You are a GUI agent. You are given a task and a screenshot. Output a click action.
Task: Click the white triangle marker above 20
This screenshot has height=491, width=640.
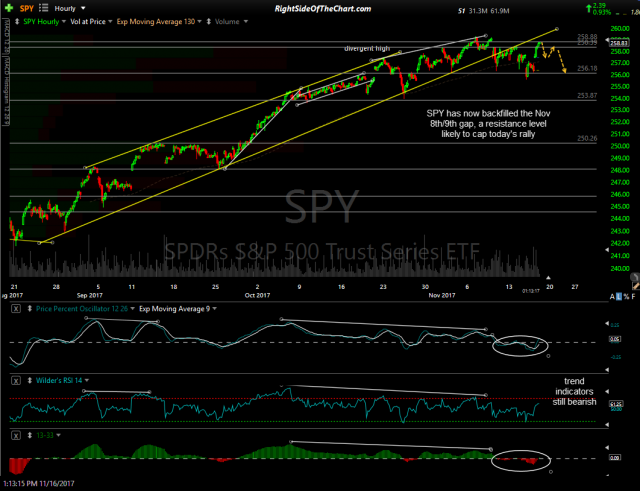549,278
